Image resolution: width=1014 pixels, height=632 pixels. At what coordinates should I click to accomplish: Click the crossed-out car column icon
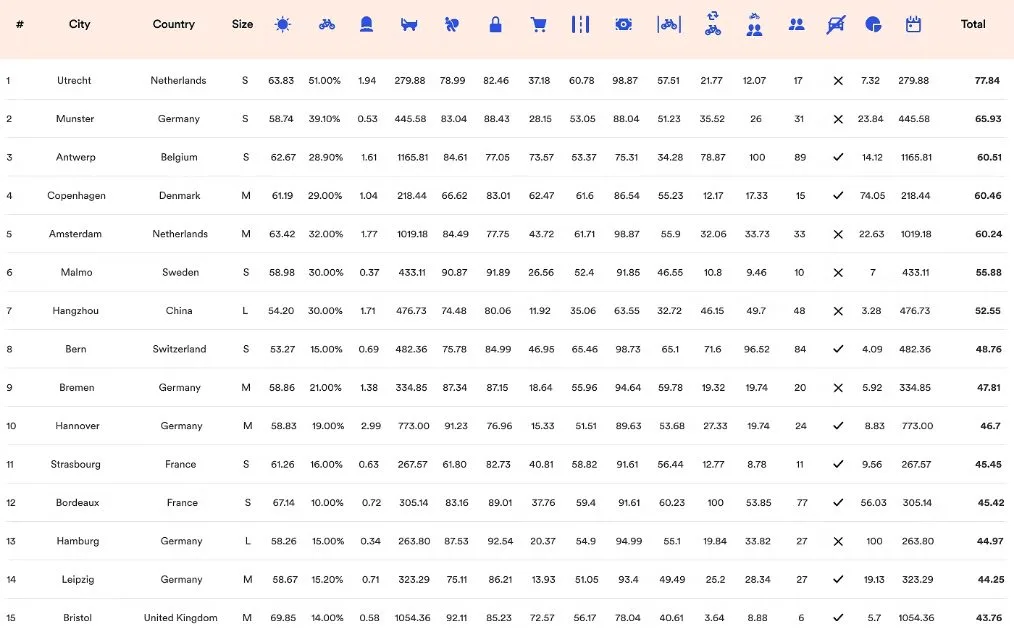836,25
